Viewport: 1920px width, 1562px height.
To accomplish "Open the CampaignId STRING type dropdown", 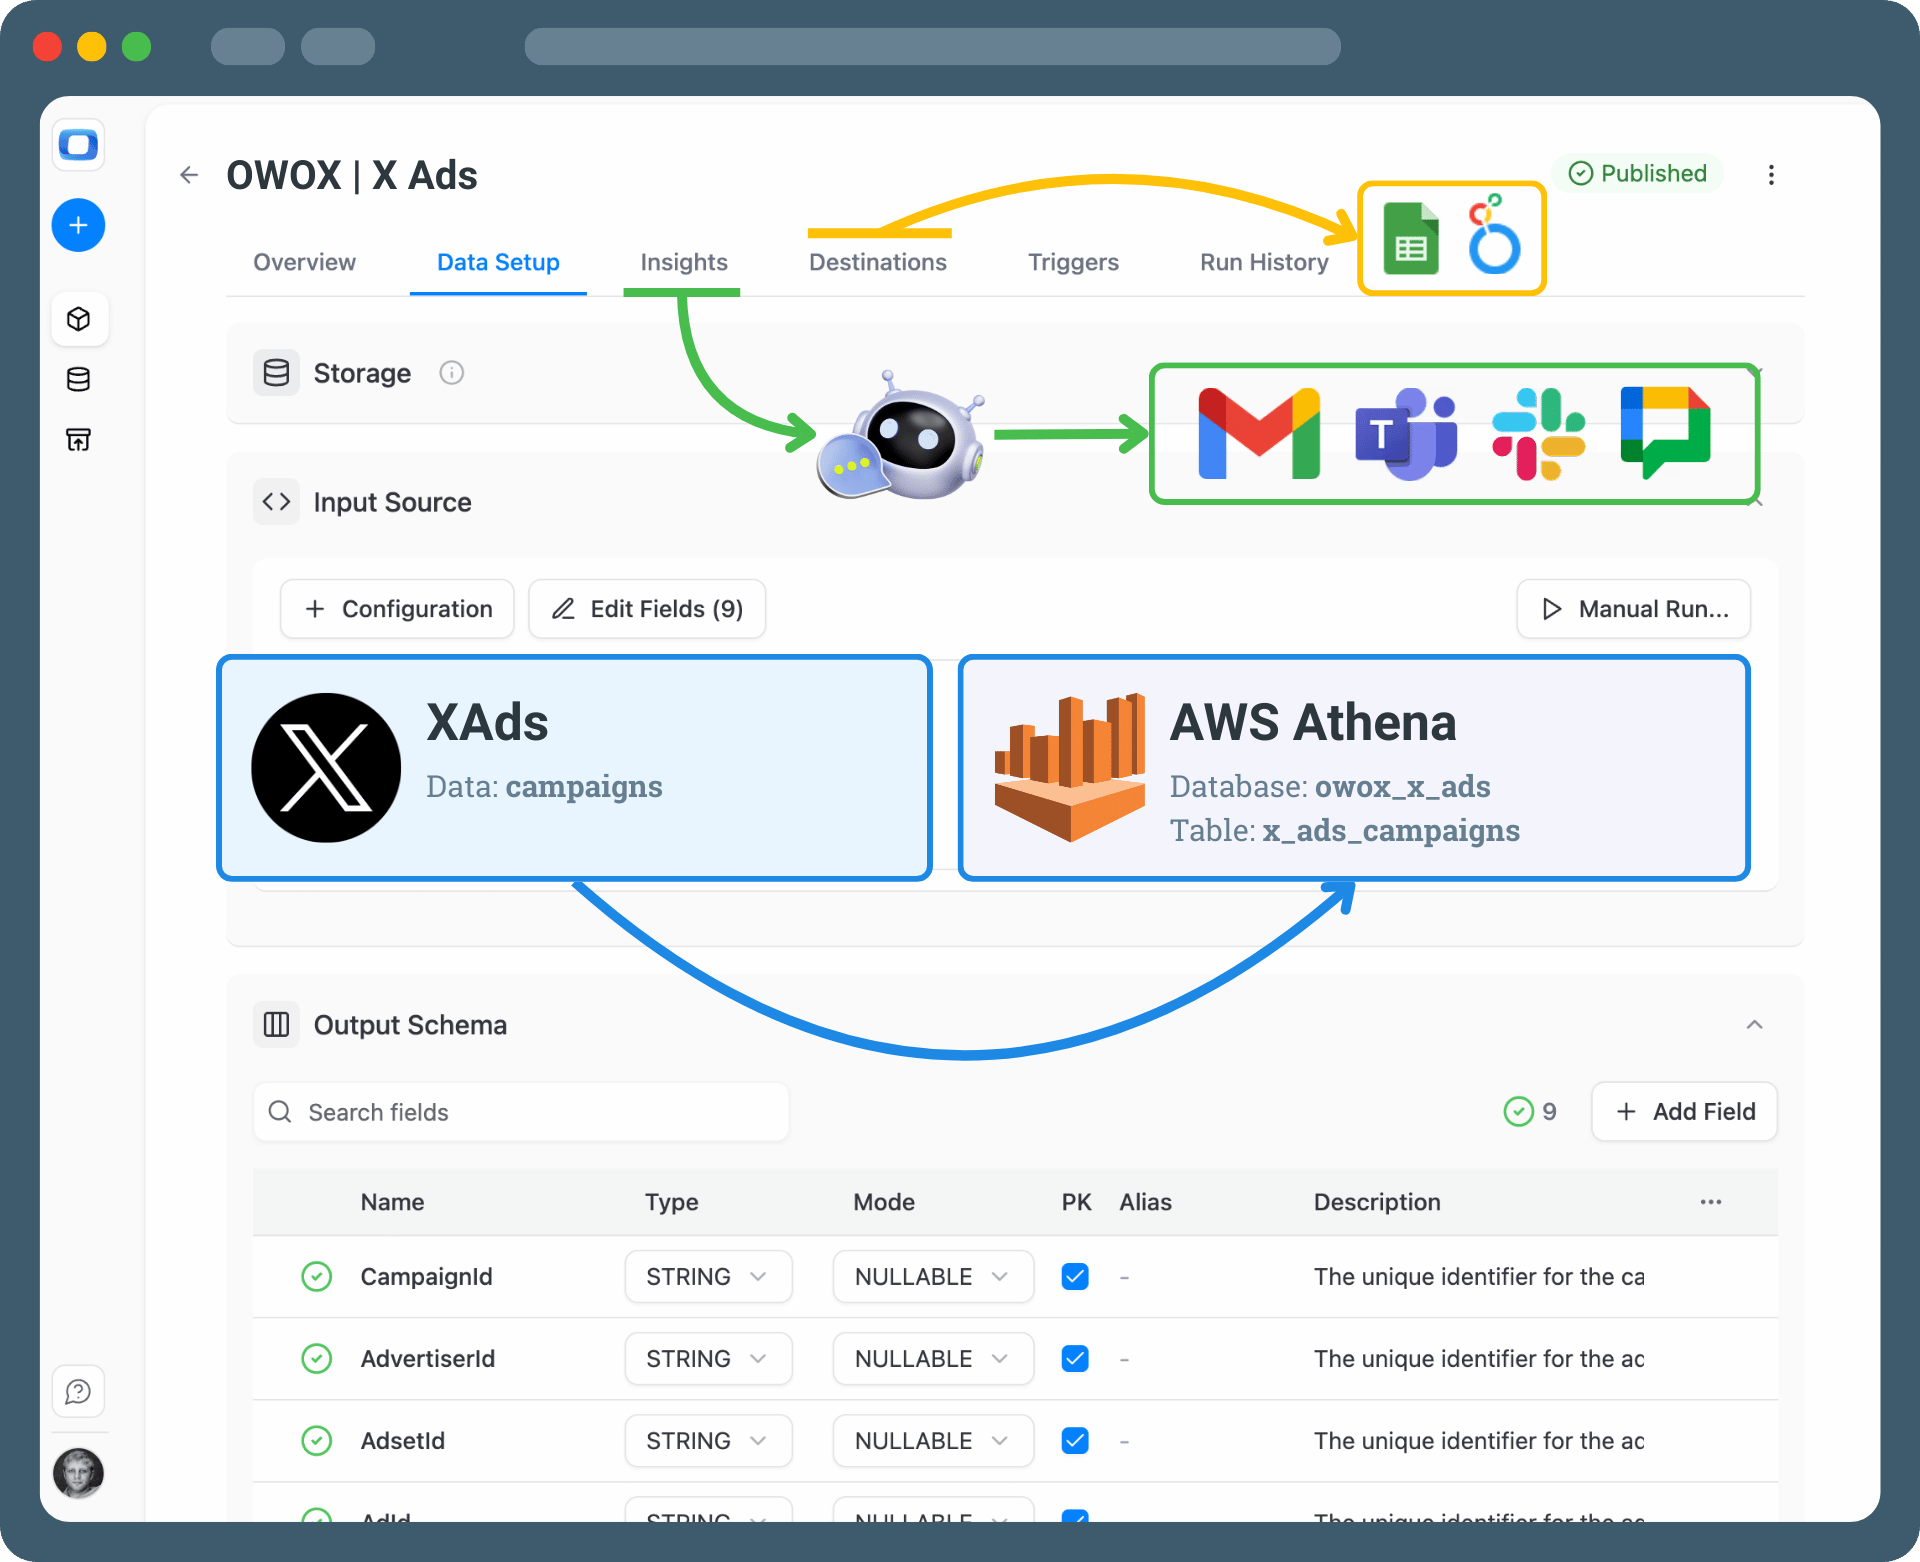I will [x=708, y=1277].
